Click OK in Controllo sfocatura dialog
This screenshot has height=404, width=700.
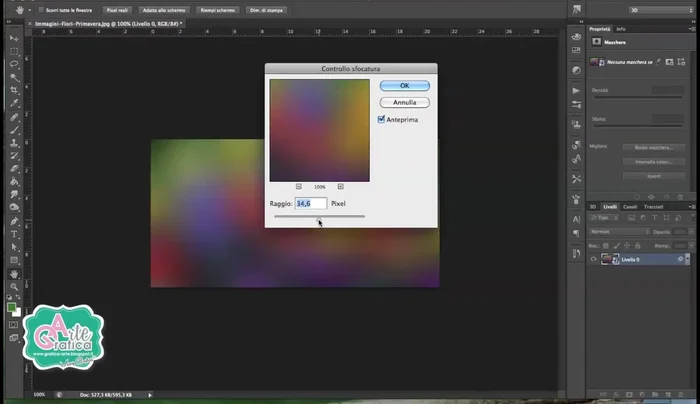click(x=404, y=86)
